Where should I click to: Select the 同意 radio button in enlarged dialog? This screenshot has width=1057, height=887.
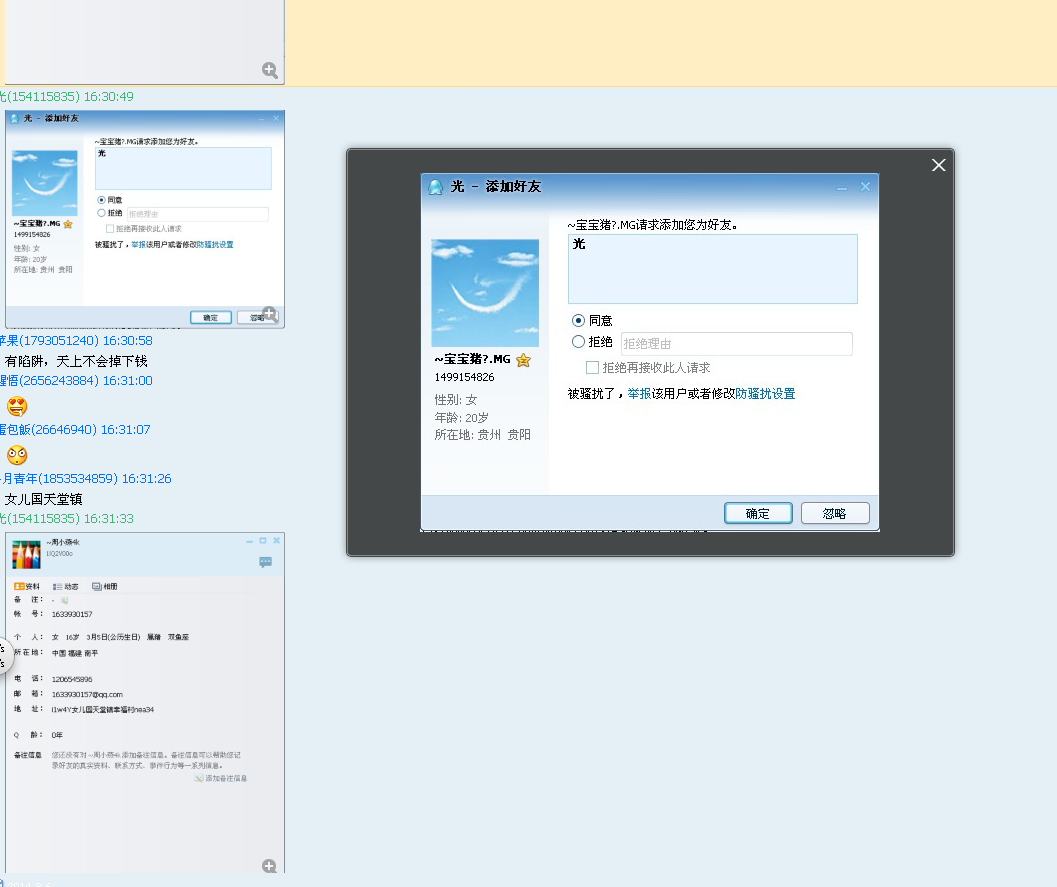(578, 321)
